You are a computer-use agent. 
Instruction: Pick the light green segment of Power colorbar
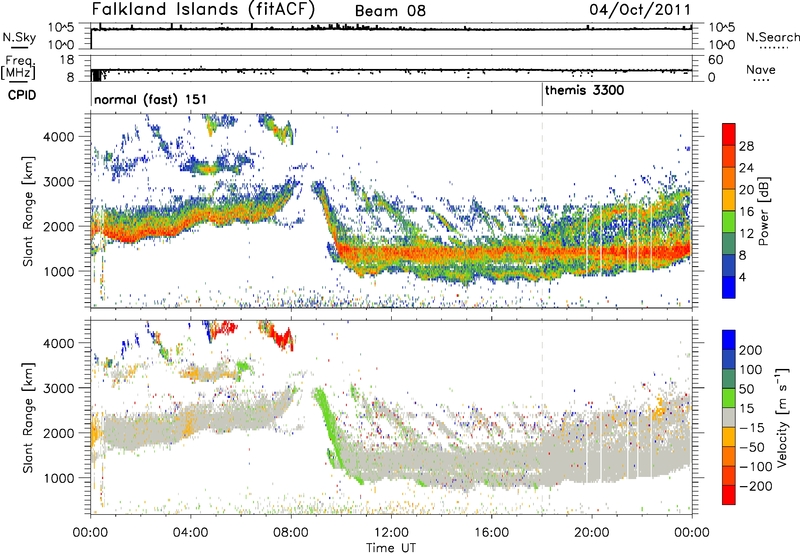[x=729, y=222]
